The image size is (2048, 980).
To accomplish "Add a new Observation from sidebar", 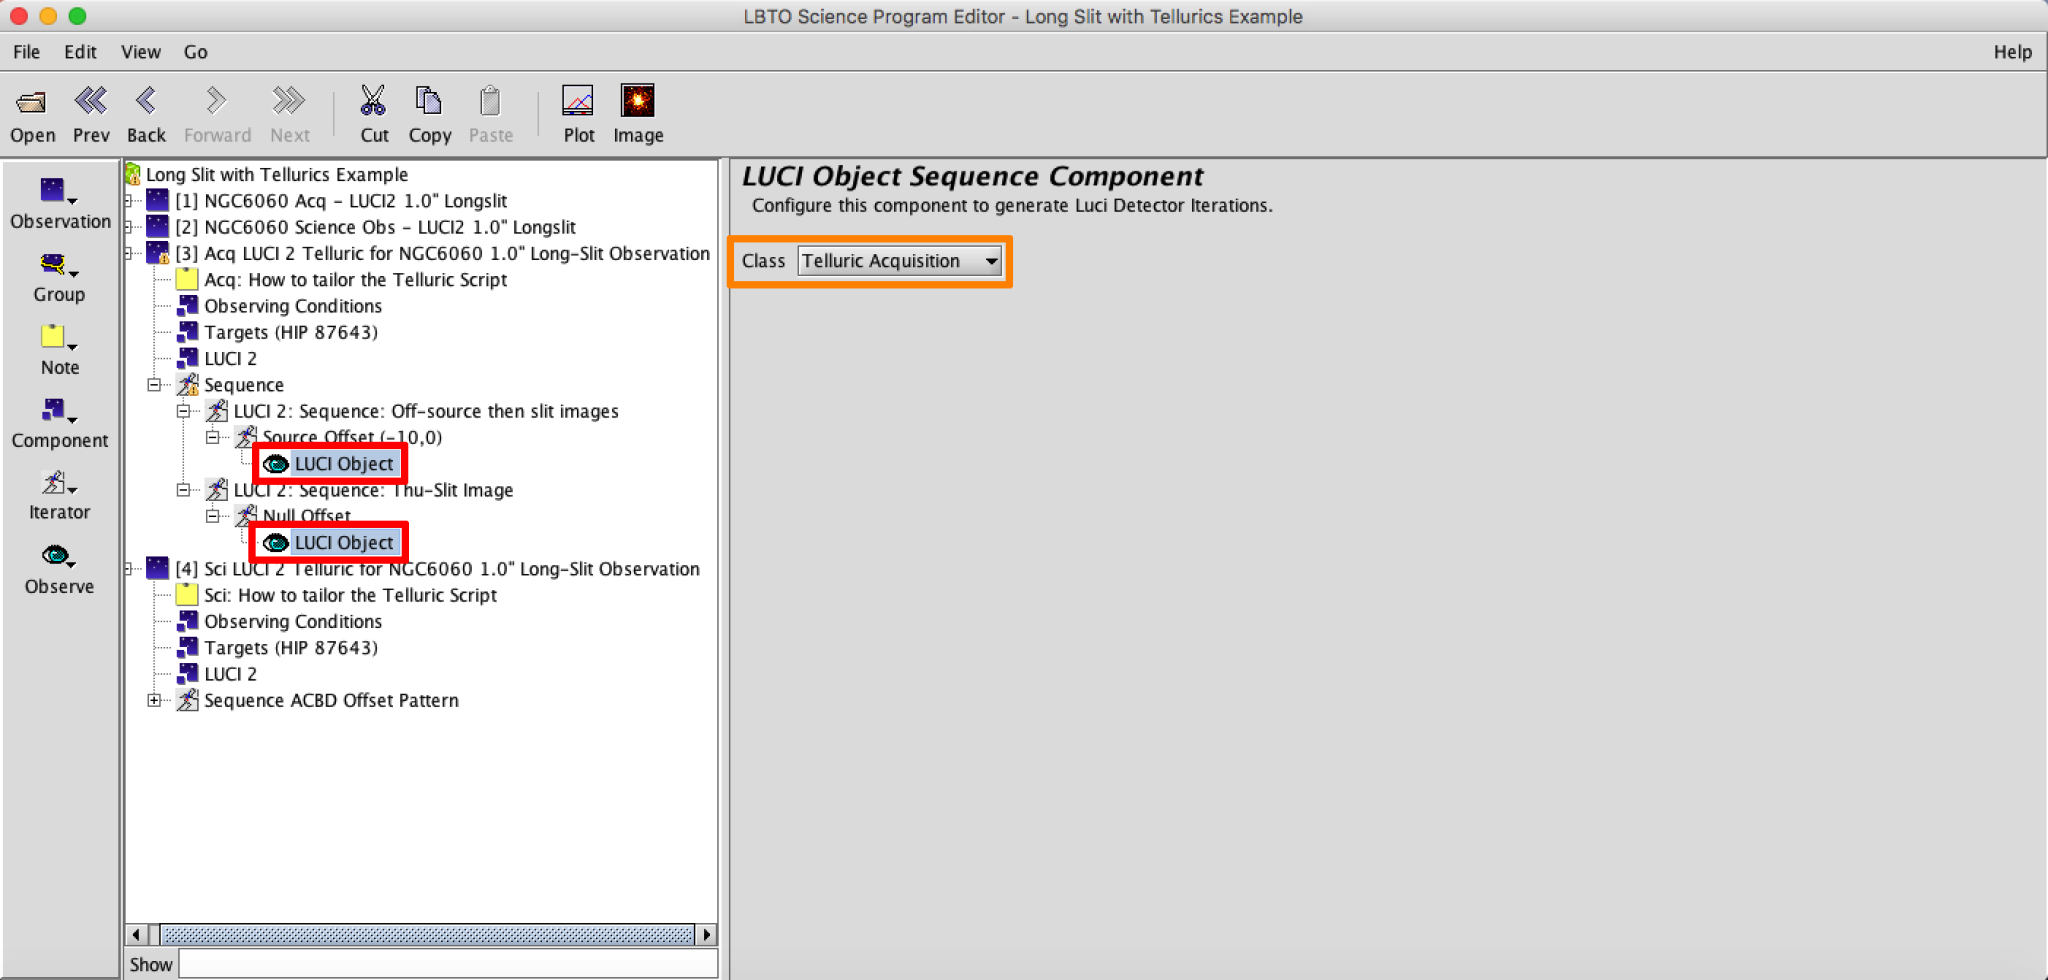I will 60,204.
